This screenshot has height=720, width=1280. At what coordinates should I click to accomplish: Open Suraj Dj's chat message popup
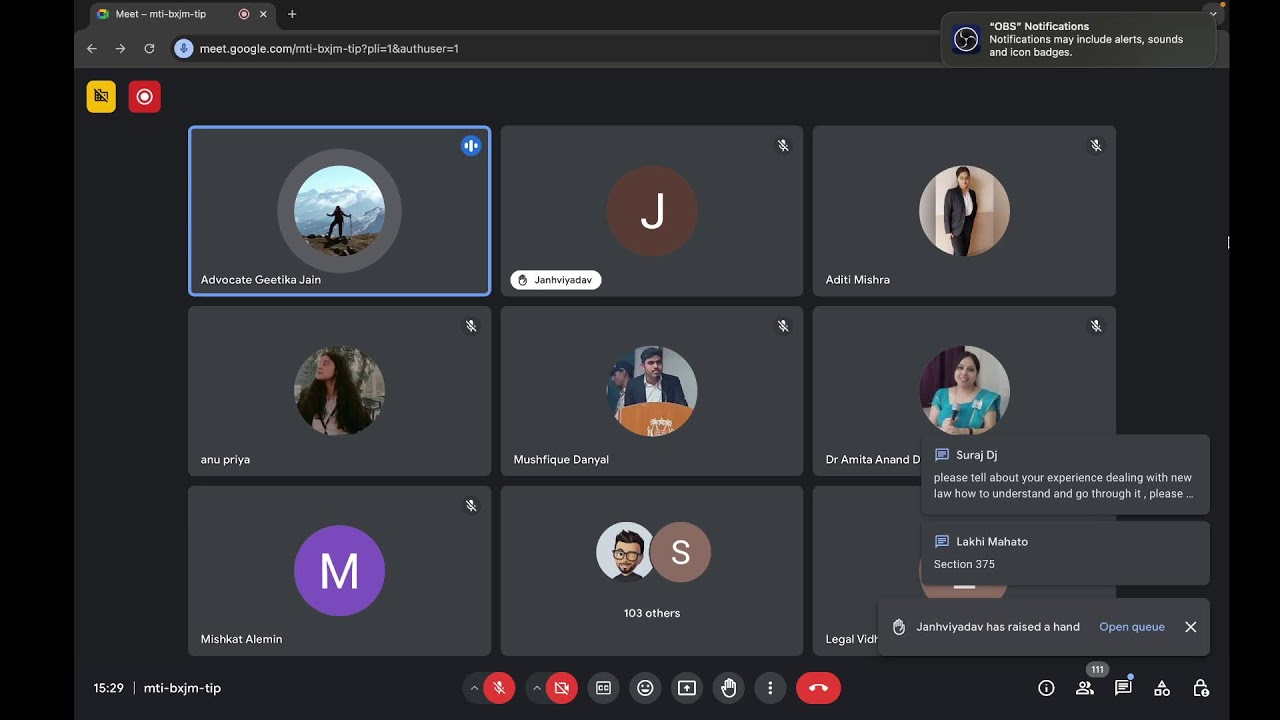[1065, 475]
